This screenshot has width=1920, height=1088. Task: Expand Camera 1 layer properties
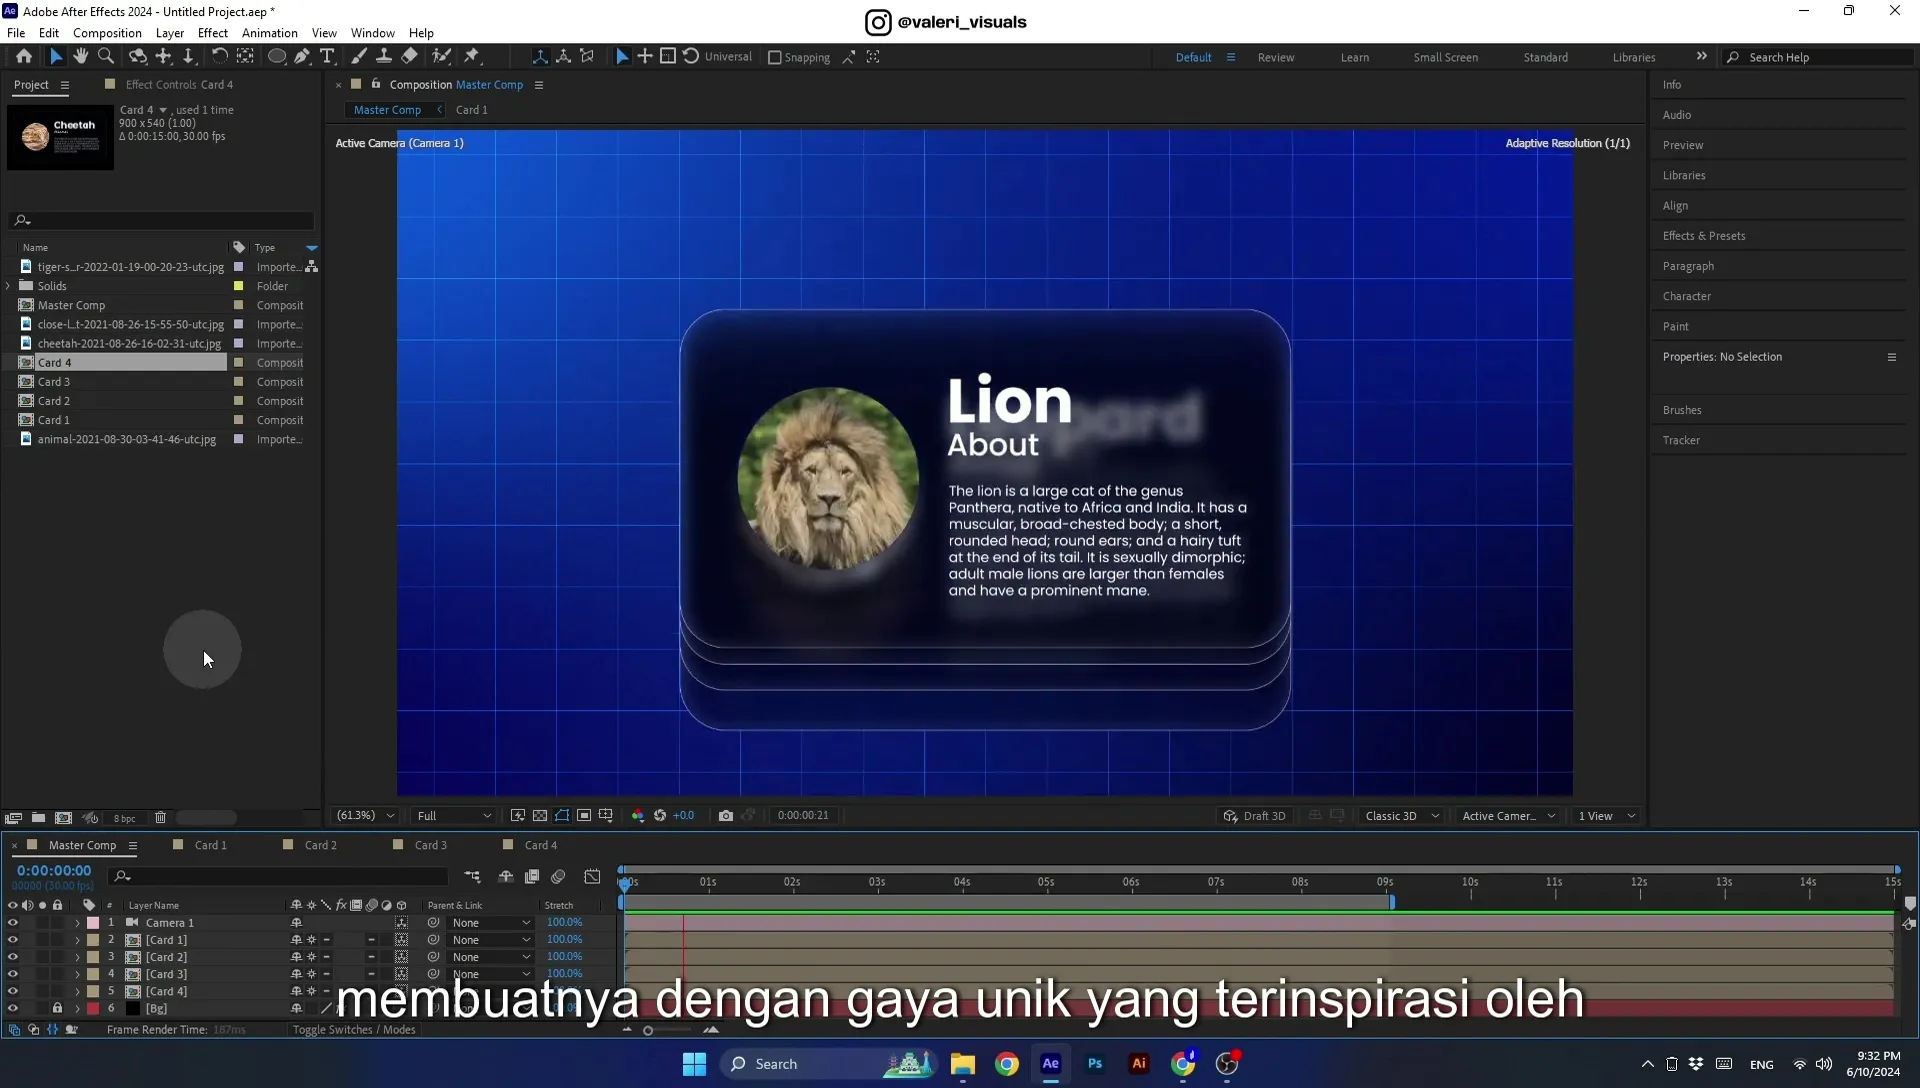pyautogui.click(x=77, y=923)
